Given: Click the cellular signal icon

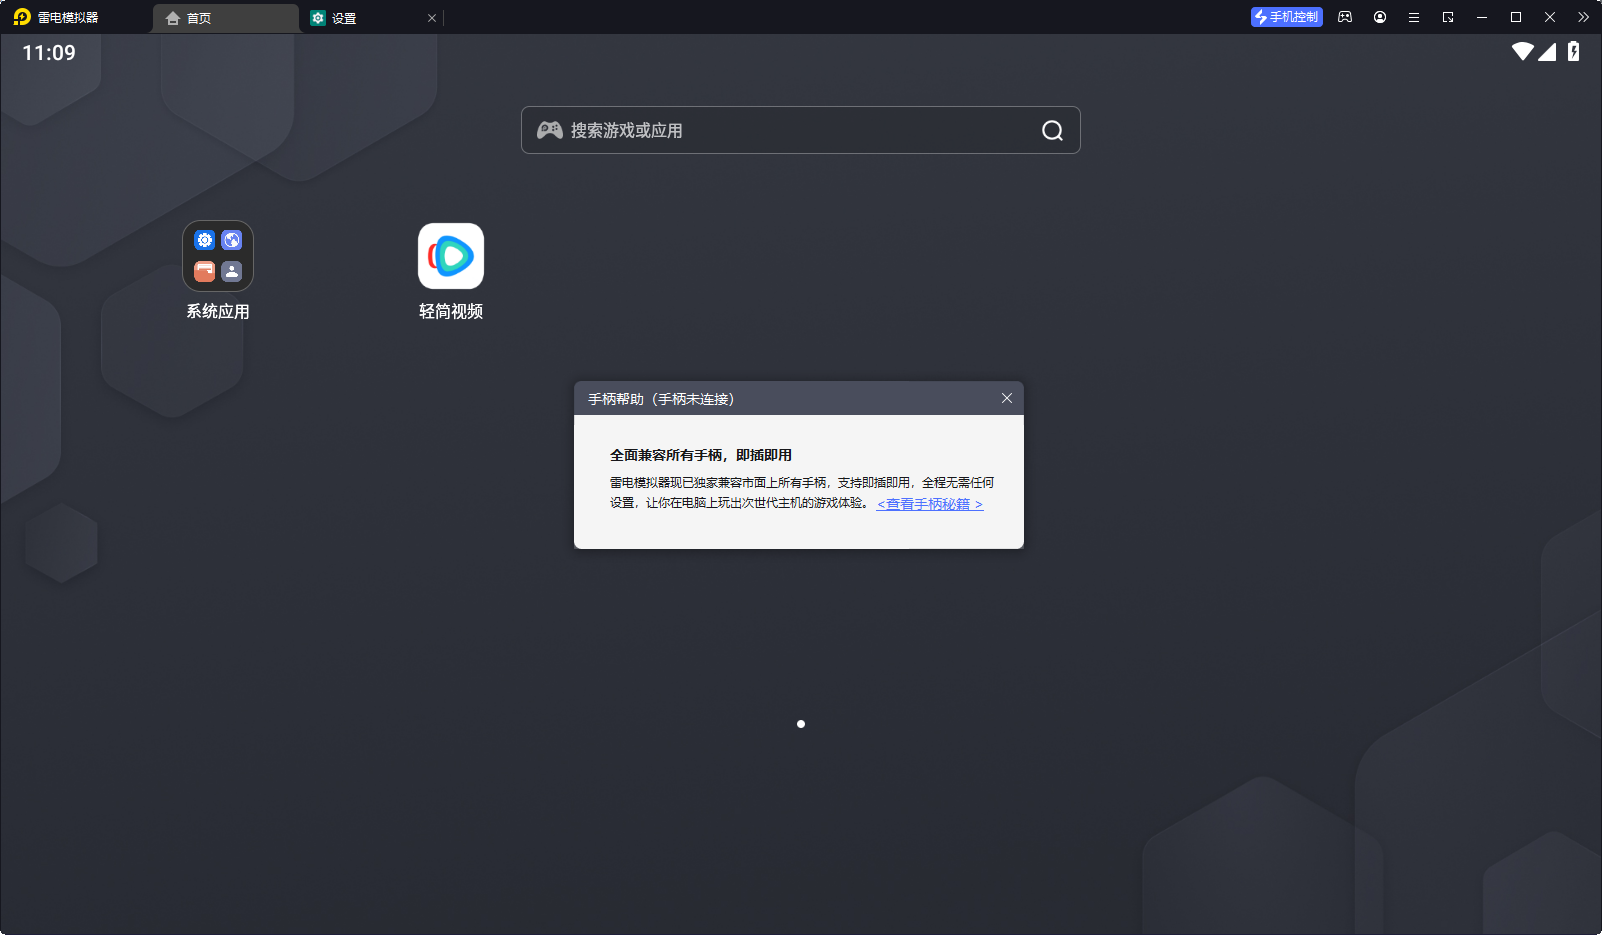Looking at the screenshot, I should coord(1547,51).
